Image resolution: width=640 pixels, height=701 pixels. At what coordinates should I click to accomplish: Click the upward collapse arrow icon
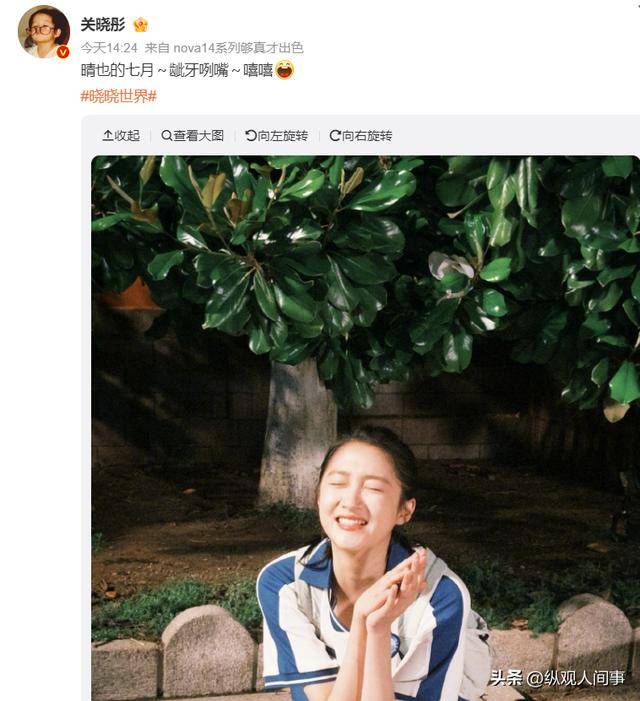pos(108,135)
